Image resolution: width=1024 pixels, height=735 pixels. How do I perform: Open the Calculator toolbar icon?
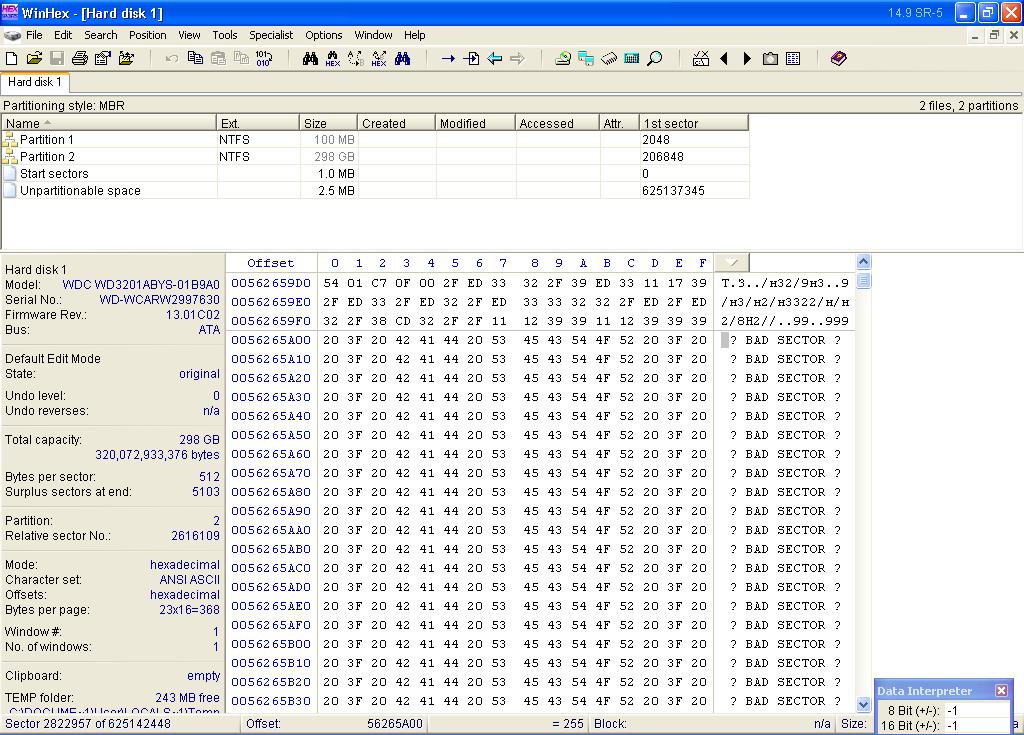pyautogui.click(x=632, y=59)
